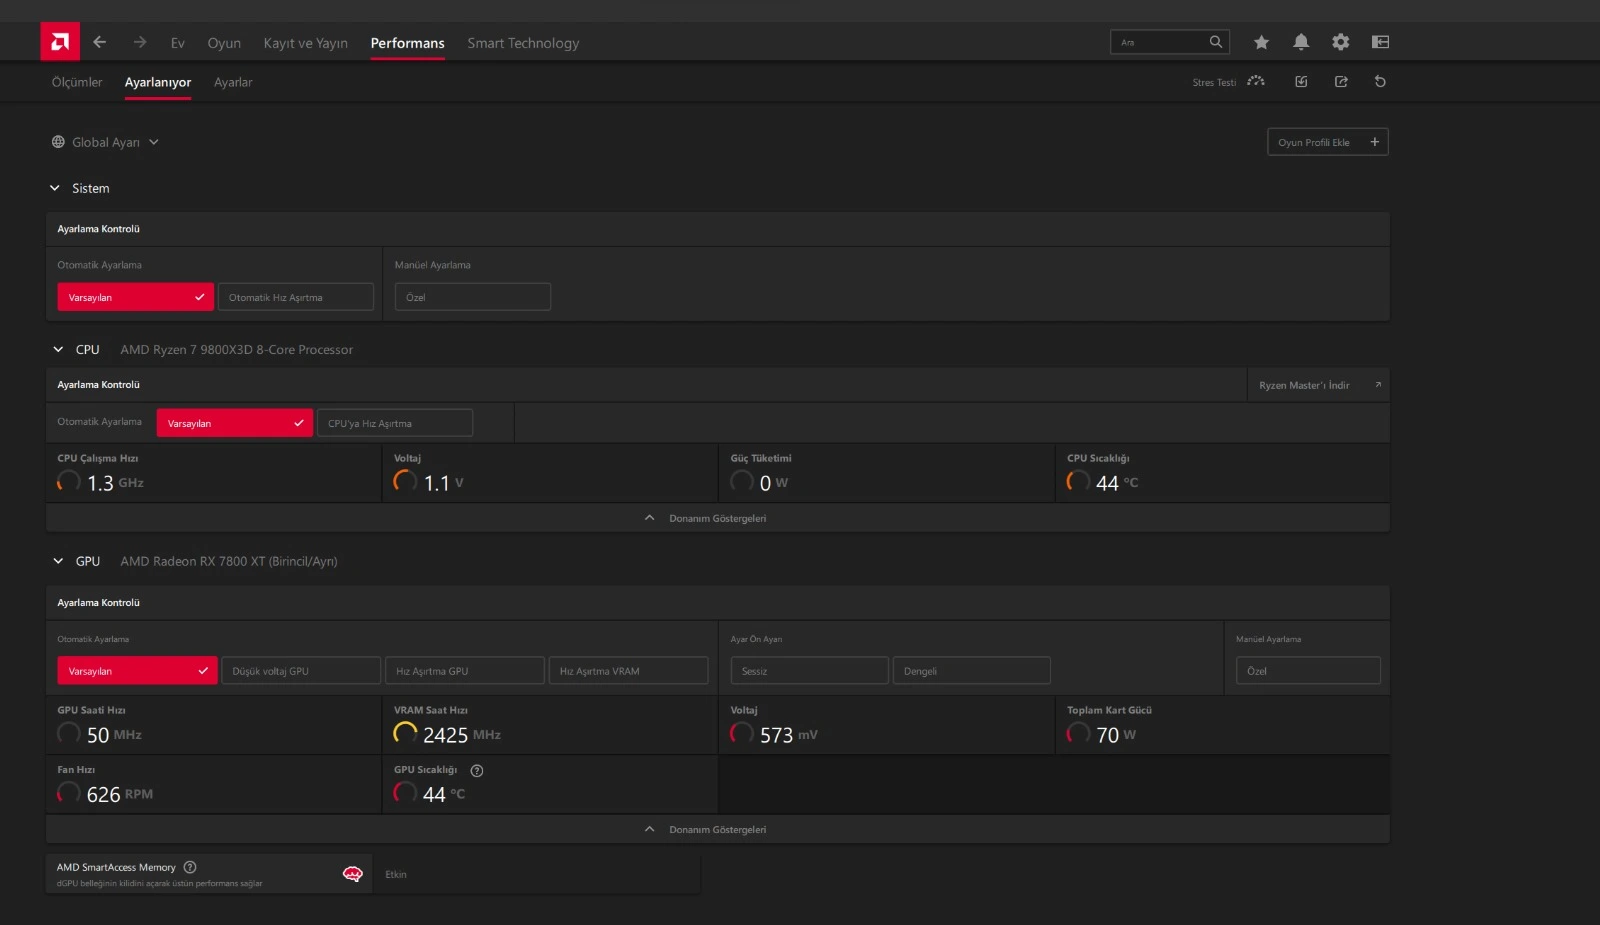Image resolution: width=1600 pixels, height=925 pixels.
Task: Open favorites with the star icon
Action: click(x=1261, y=42)
